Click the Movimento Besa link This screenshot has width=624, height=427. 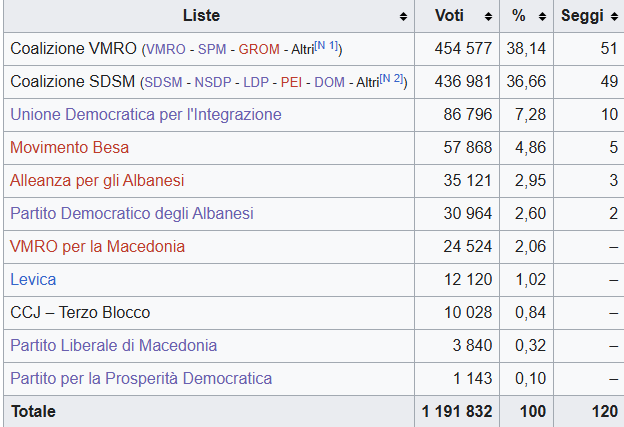(x=69, y=148)
